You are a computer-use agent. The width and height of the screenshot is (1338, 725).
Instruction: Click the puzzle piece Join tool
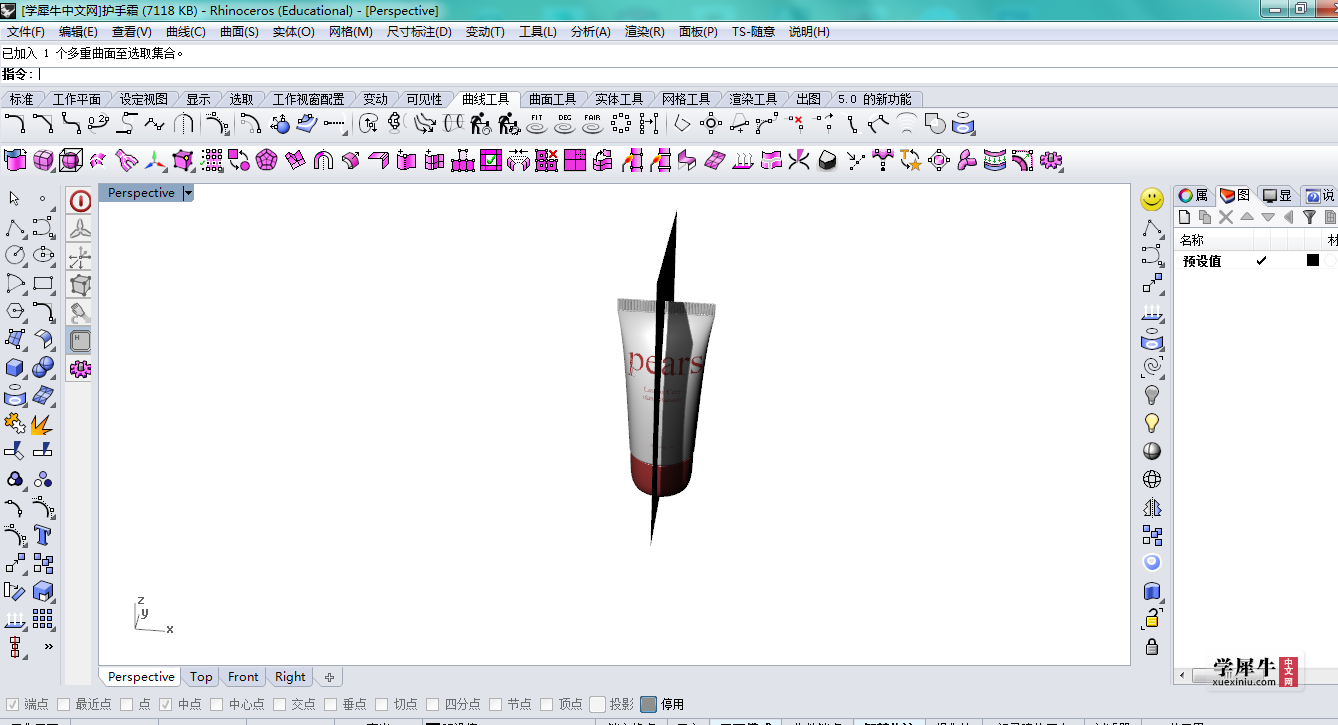tap(15, 423)
